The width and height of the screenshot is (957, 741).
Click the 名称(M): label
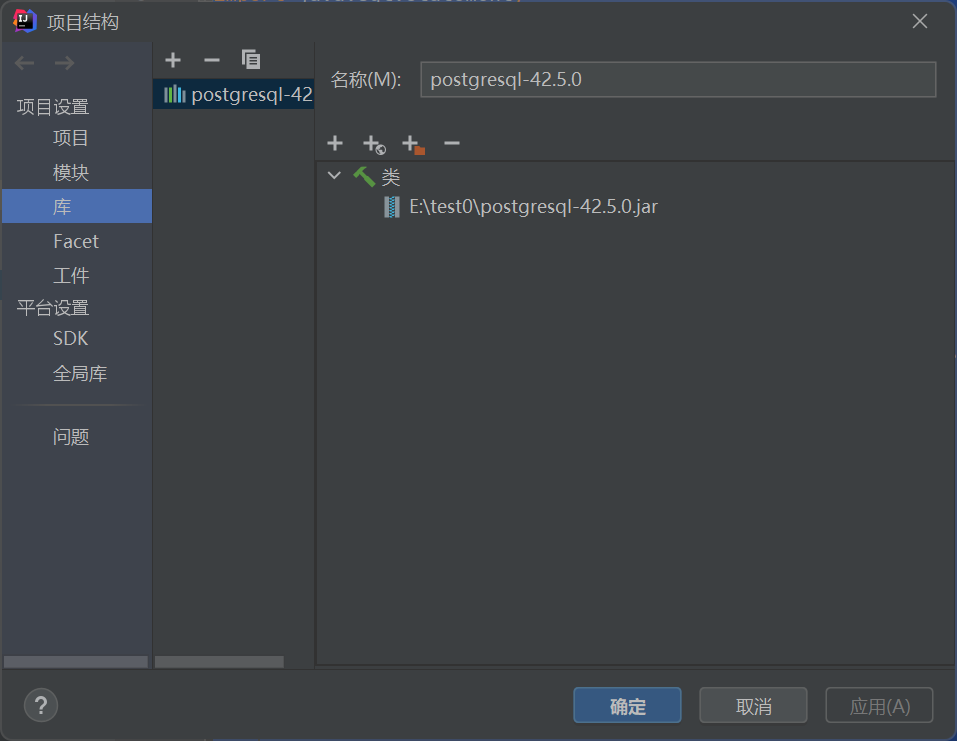click(x=366, y=79)
